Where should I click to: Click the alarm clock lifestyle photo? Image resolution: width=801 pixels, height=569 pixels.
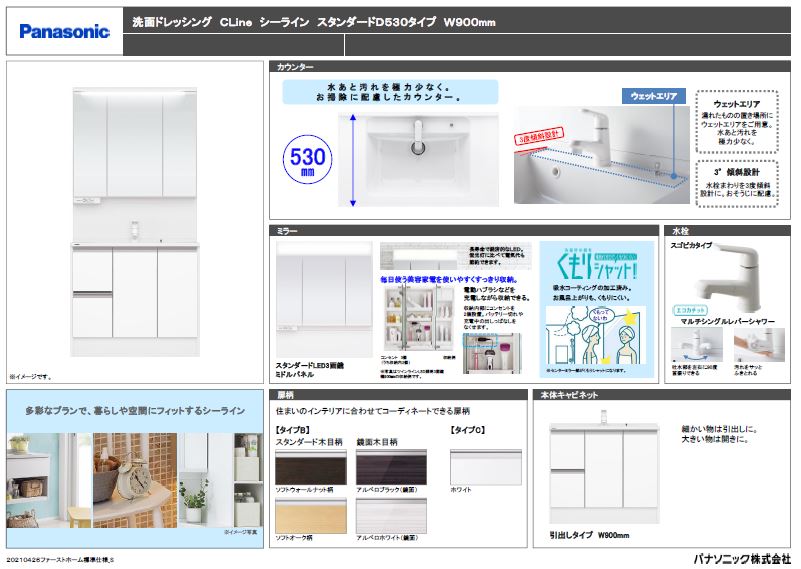pyautogui.click(x=135, y=480)
